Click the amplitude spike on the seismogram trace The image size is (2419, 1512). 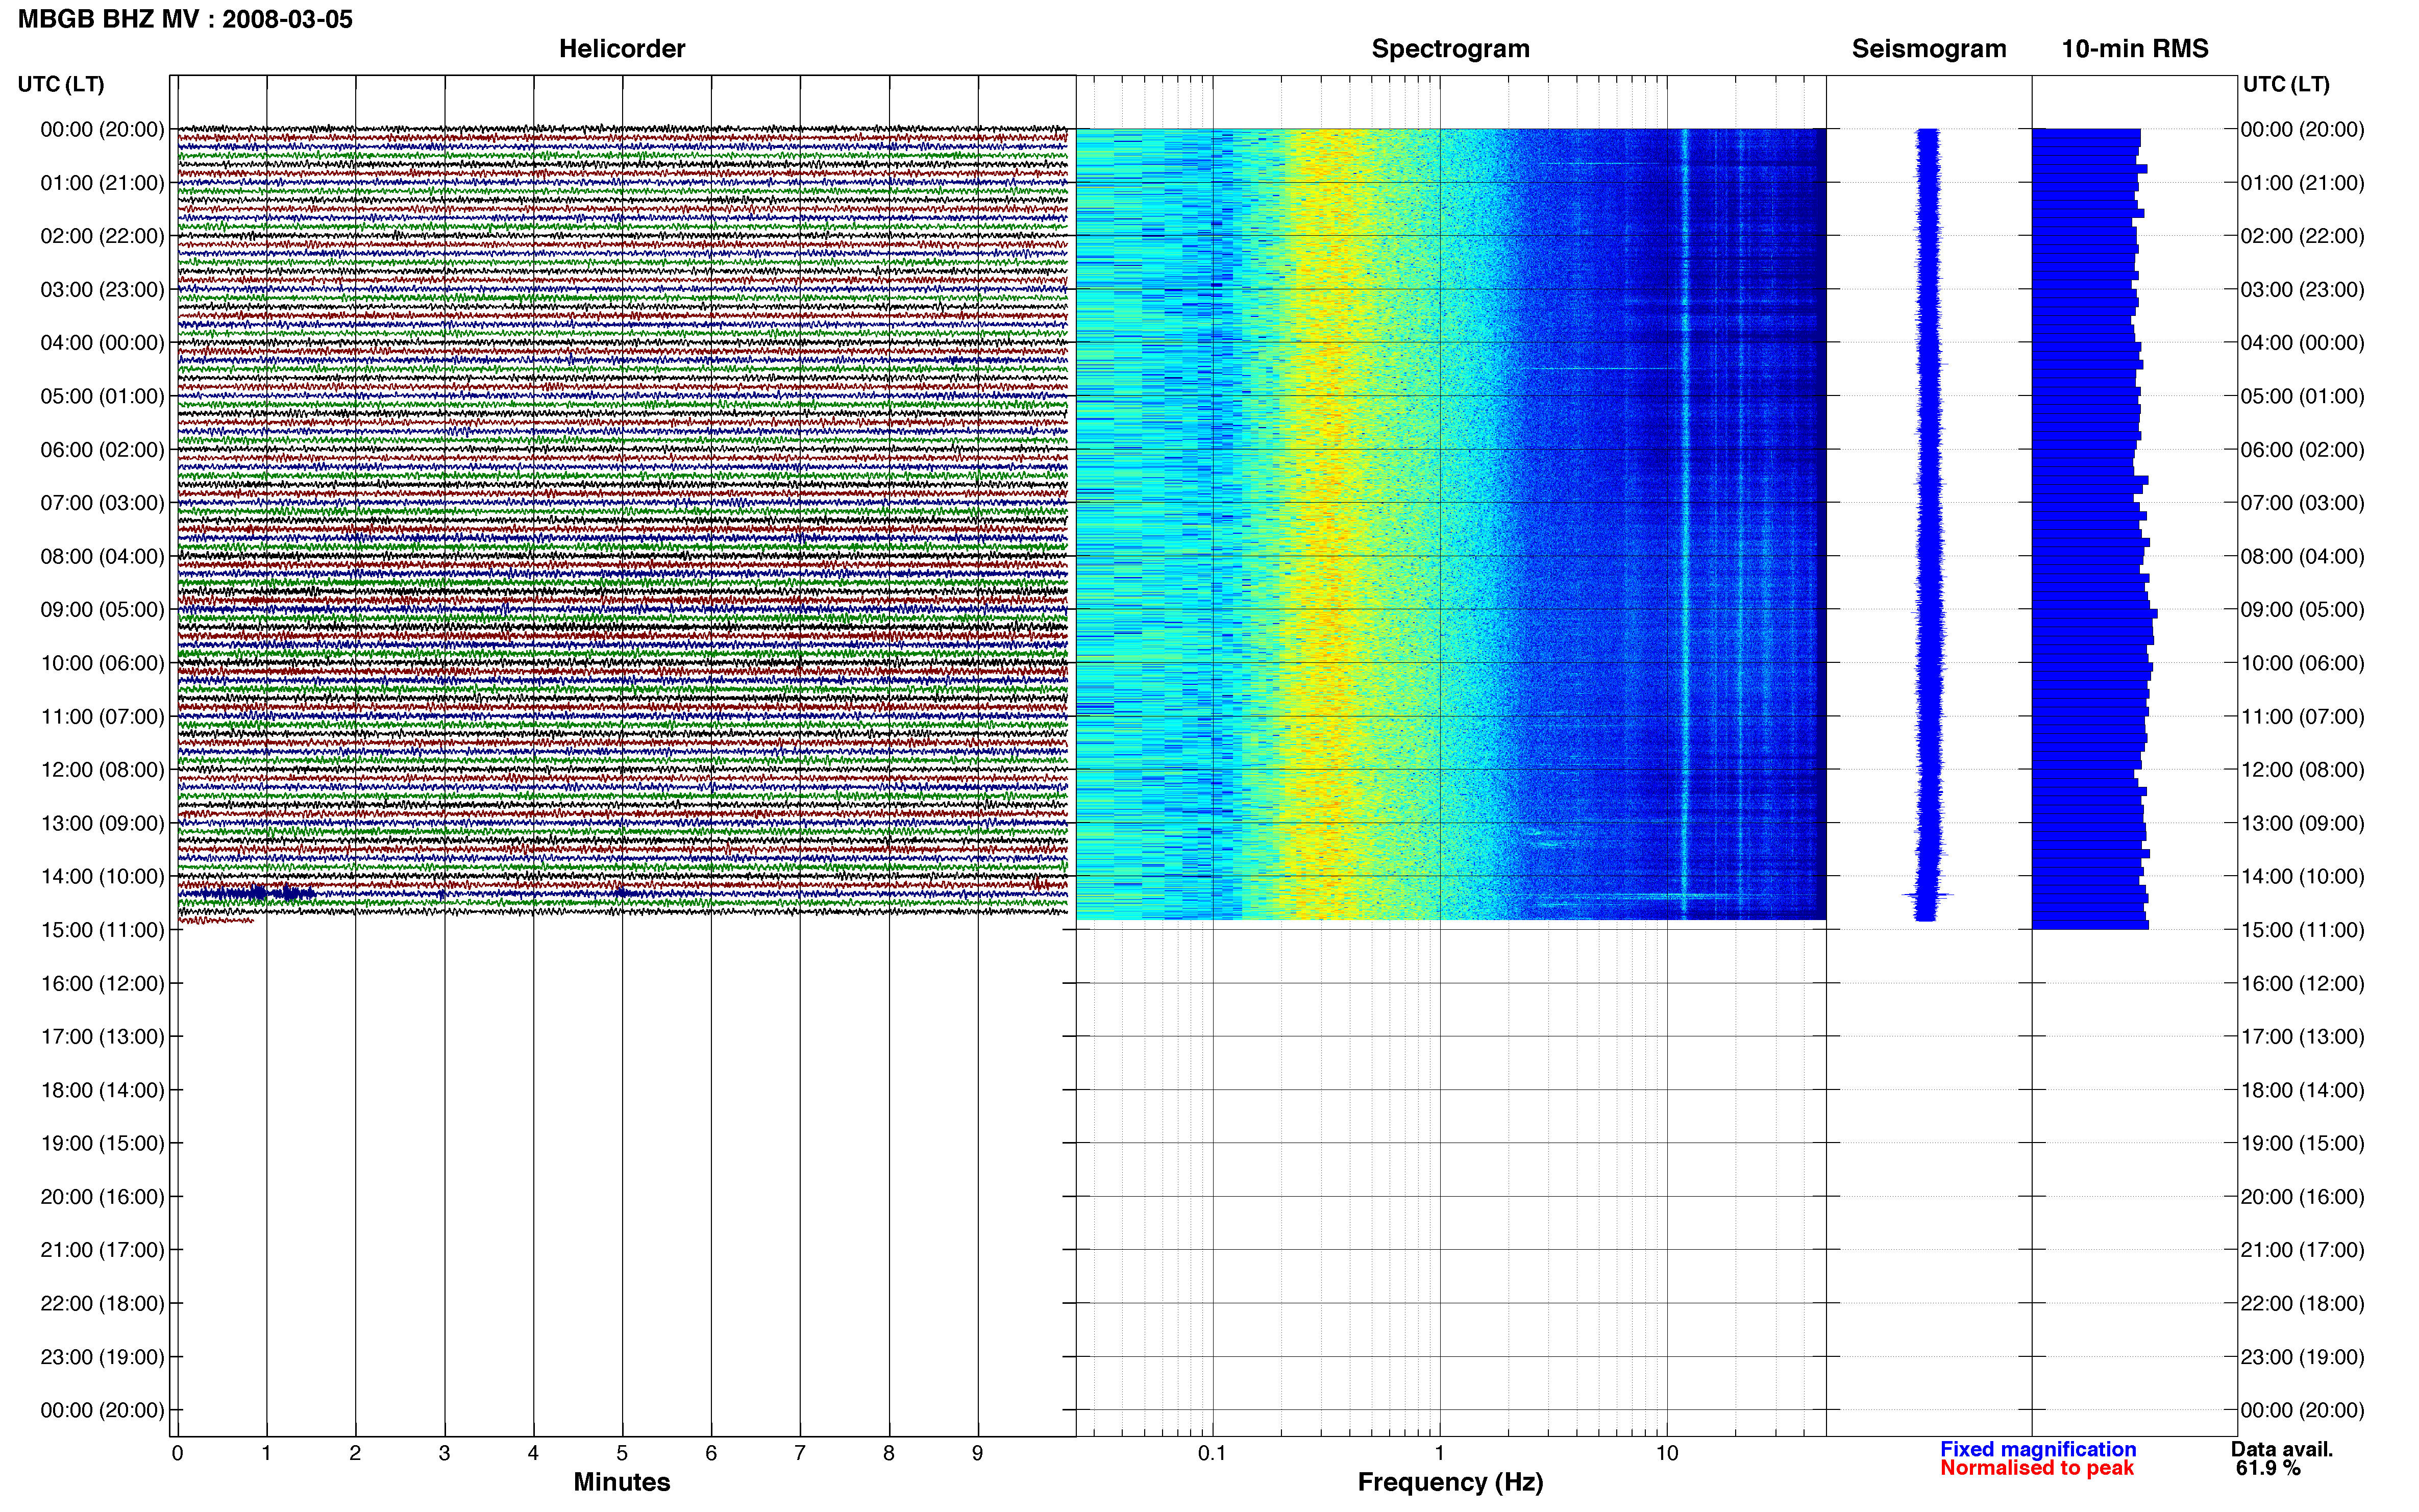(x=1927, y=894)
